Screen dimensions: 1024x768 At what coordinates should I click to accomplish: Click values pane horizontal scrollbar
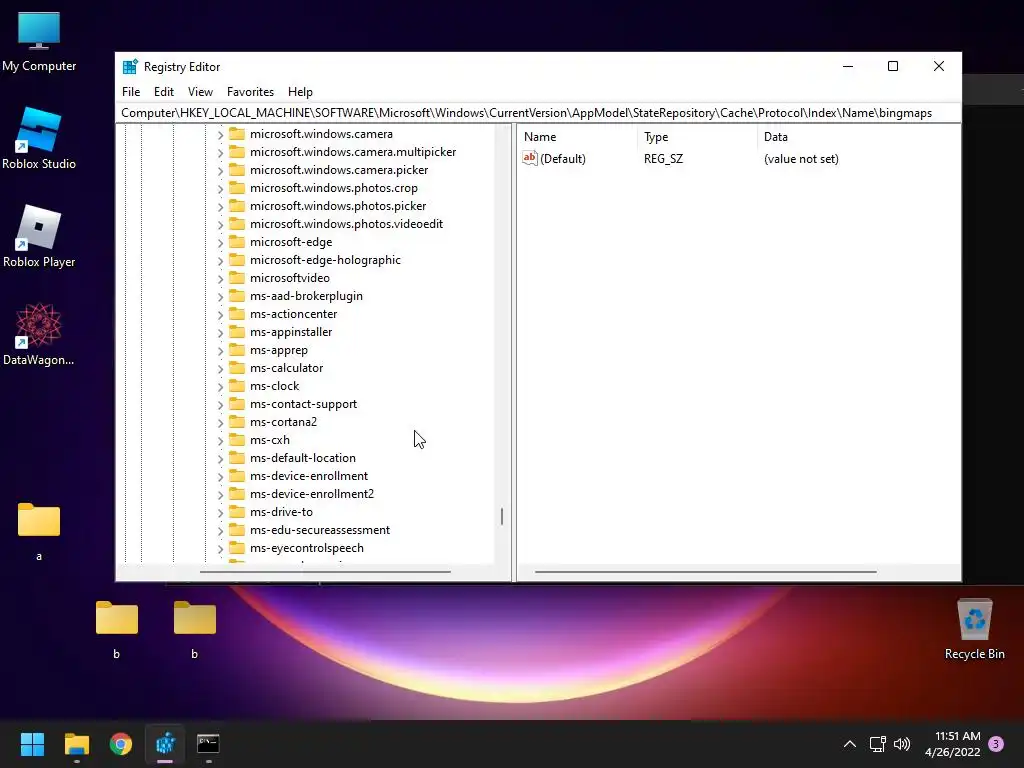click(705, 572)
